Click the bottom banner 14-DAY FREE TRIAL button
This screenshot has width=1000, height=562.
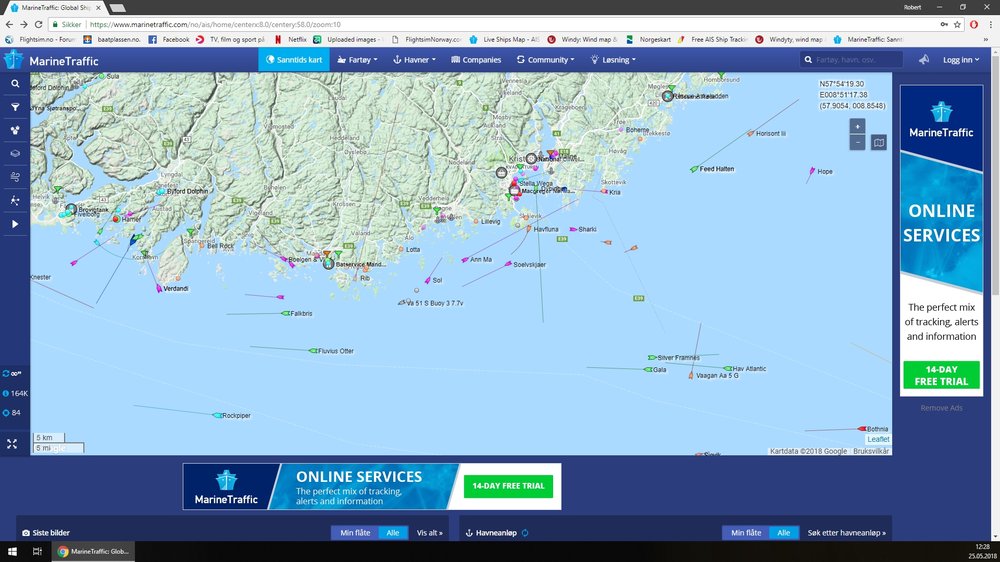pos(508,486)
